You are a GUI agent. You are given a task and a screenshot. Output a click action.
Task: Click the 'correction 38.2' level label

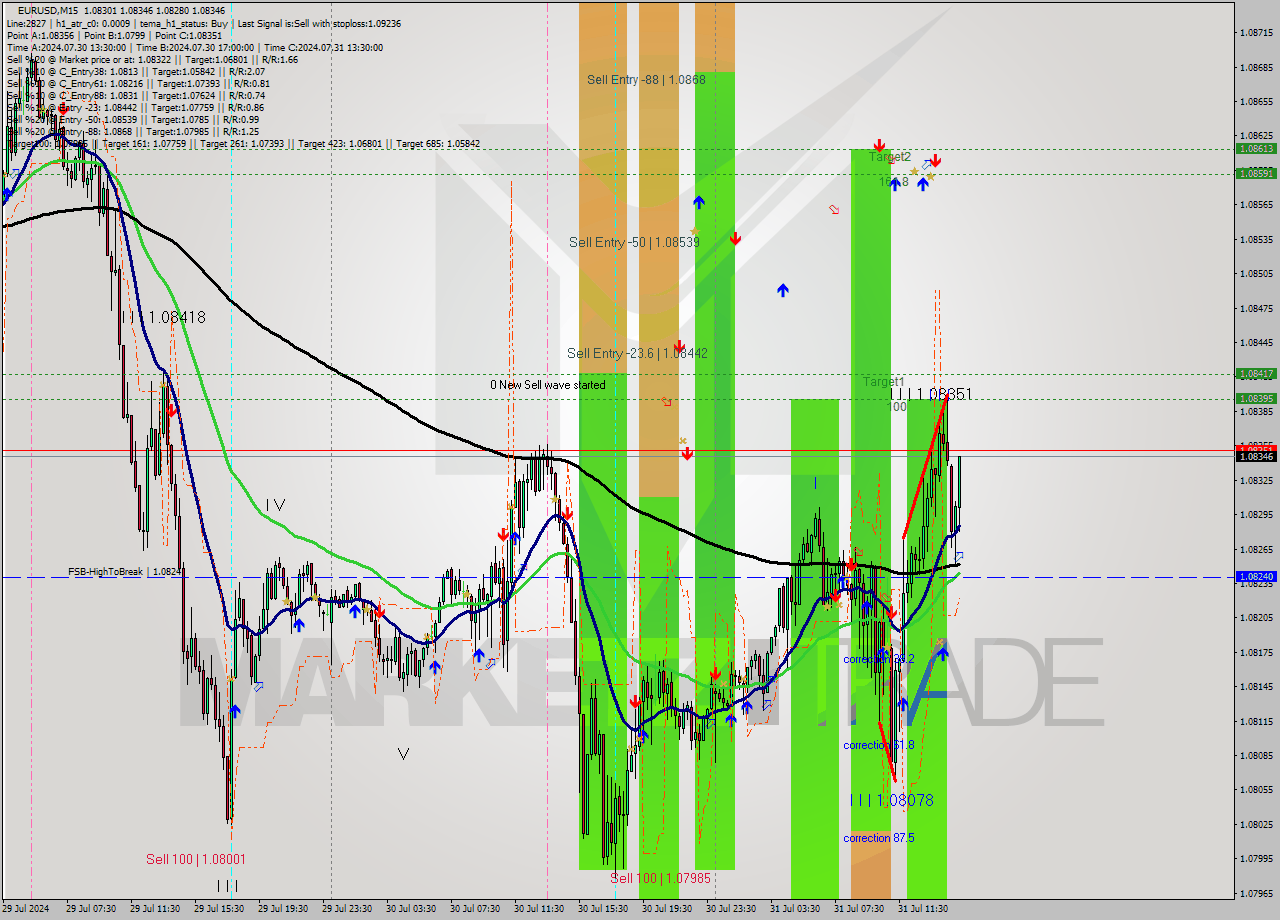(x=878, y=659)
